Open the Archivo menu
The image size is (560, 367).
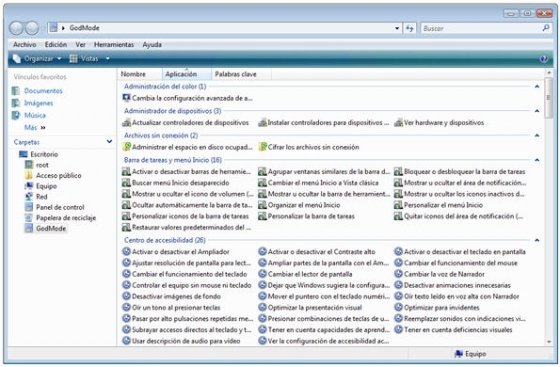(25, 45)
